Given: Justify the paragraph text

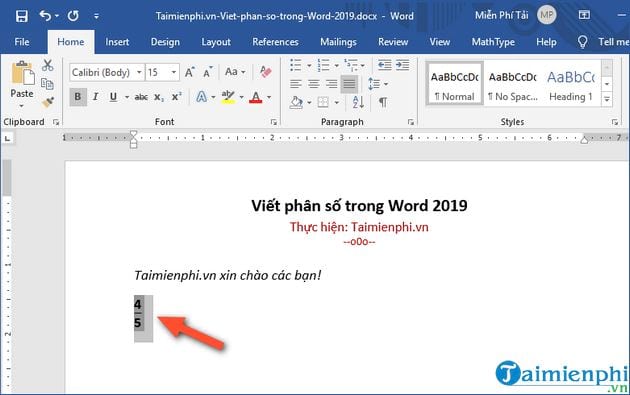Looking at the screenshot, I should tap(349, 84).
